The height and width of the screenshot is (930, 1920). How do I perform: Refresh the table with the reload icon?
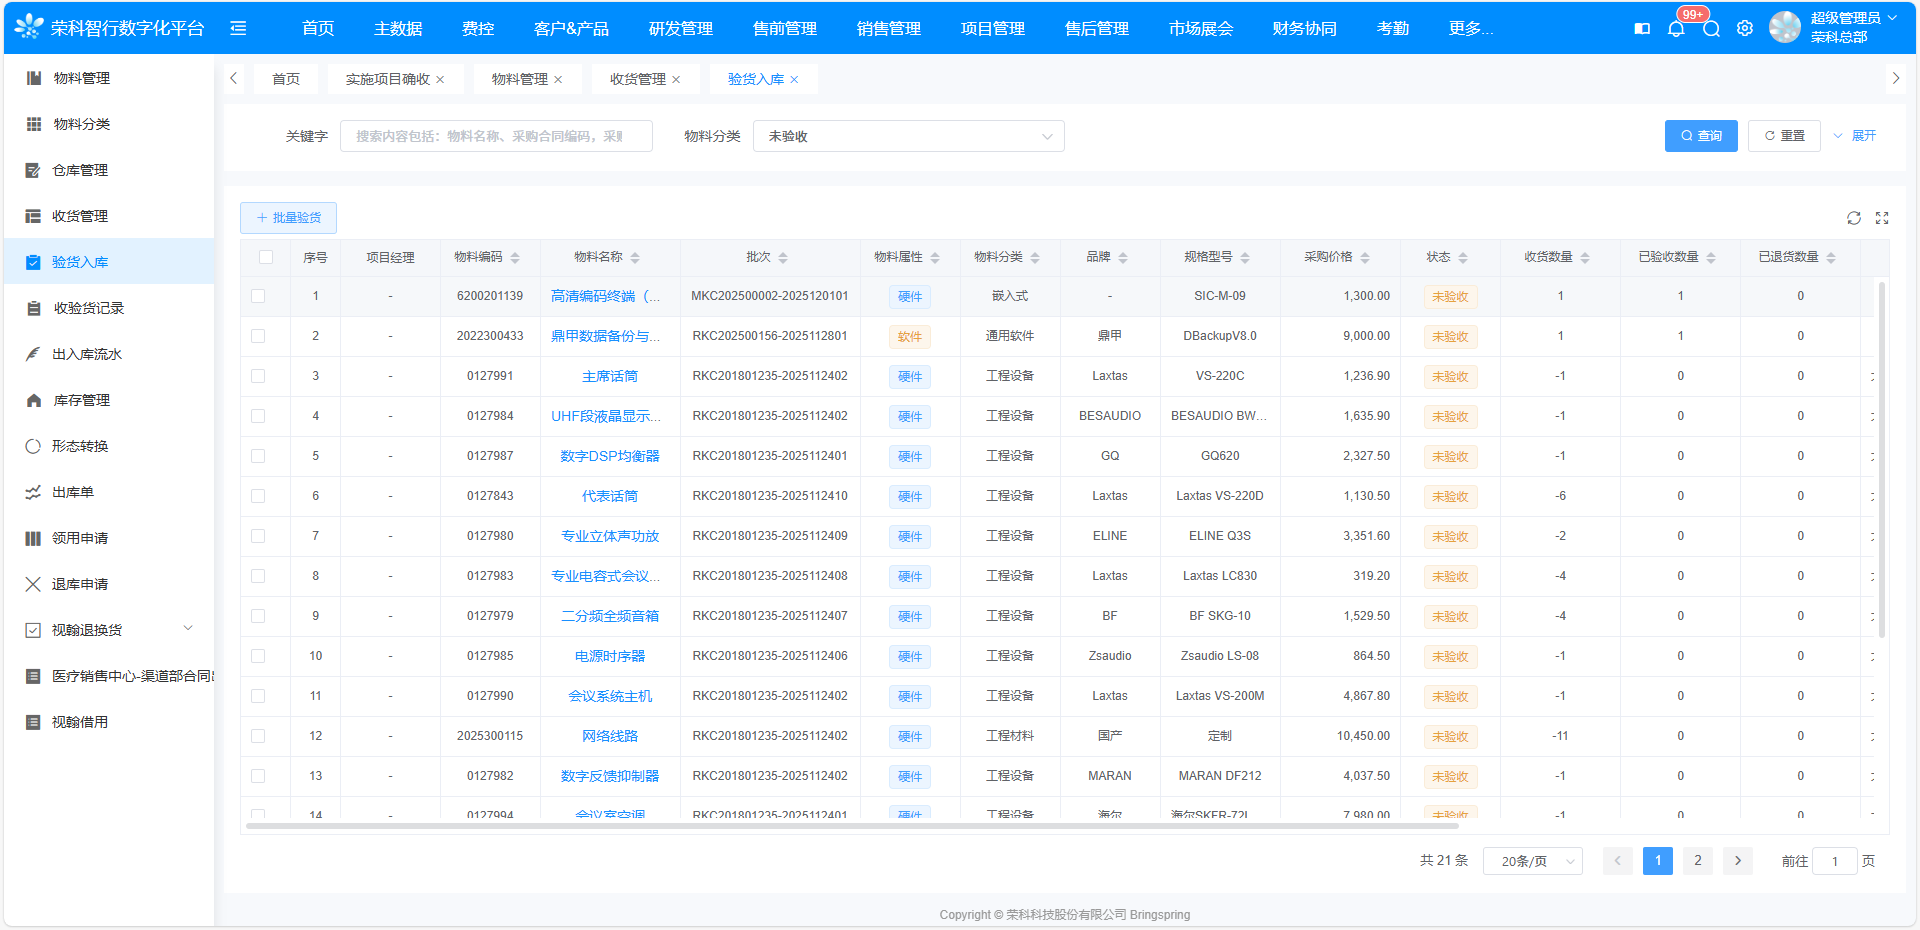pos(1854,218)
